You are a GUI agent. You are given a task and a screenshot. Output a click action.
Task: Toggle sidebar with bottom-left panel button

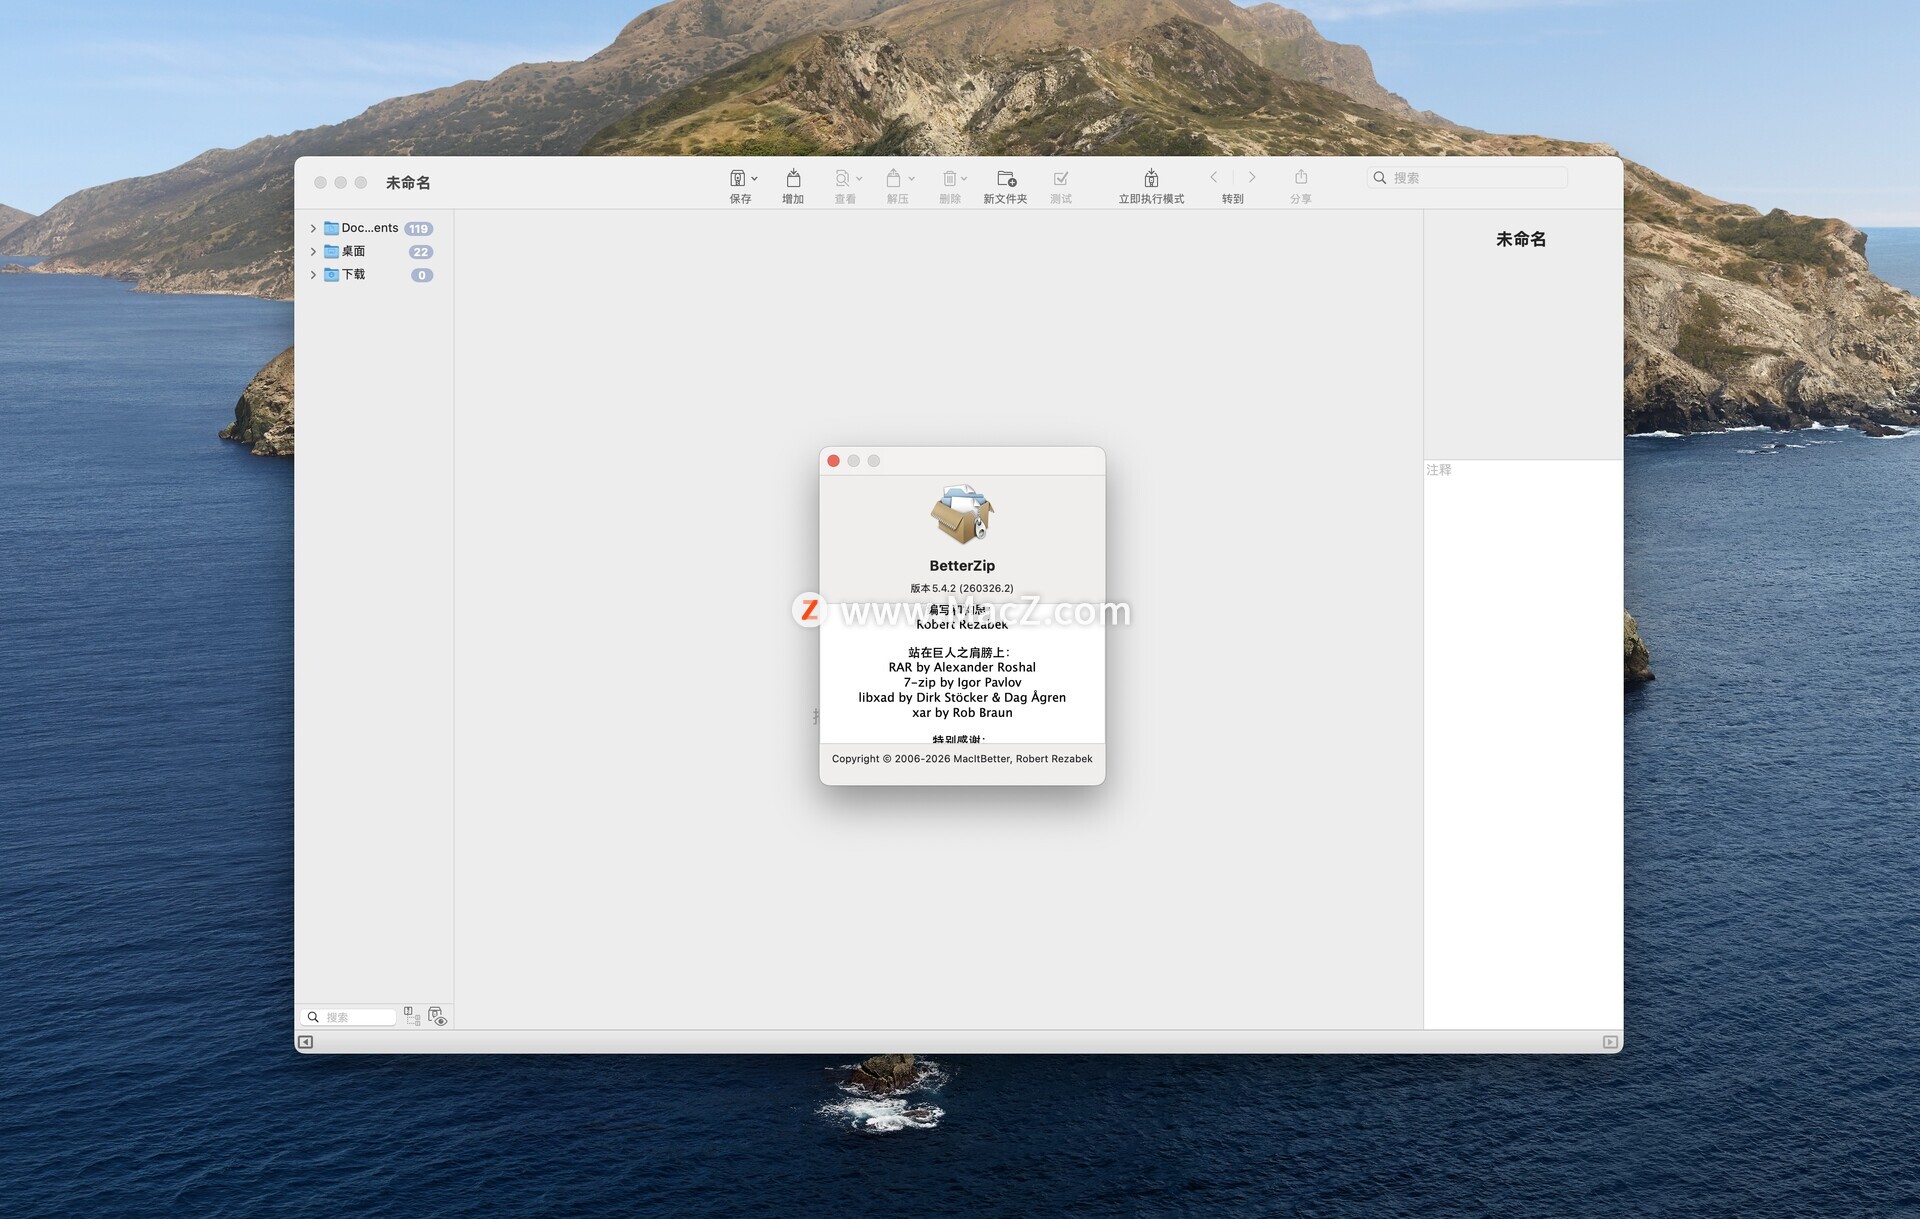[306, 1042]
